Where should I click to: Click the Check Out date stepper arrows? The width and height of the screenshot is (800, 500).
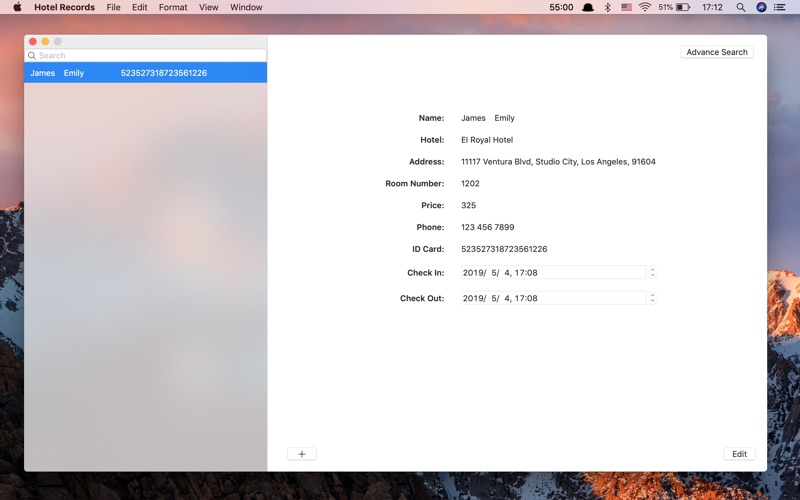[x=652, y=298]
